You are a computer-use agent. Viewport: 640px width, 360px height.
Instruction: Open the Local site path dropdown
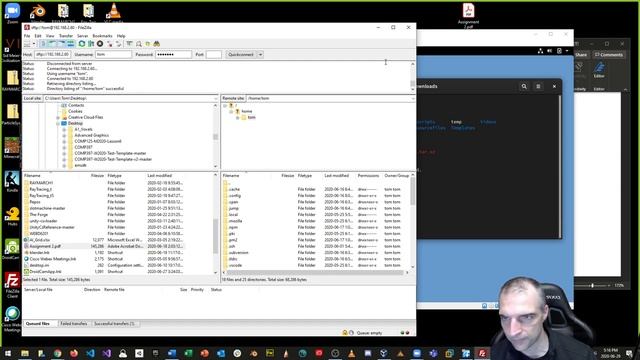tap(216, 98)
